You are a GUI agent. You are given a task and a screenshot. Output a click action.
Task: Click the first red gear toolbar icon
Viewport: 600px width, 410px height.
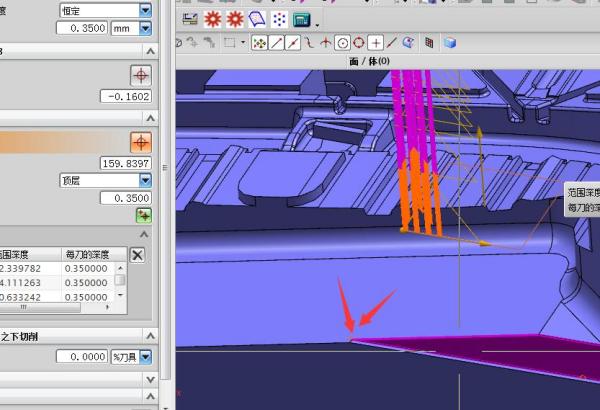tap(213, 19)
